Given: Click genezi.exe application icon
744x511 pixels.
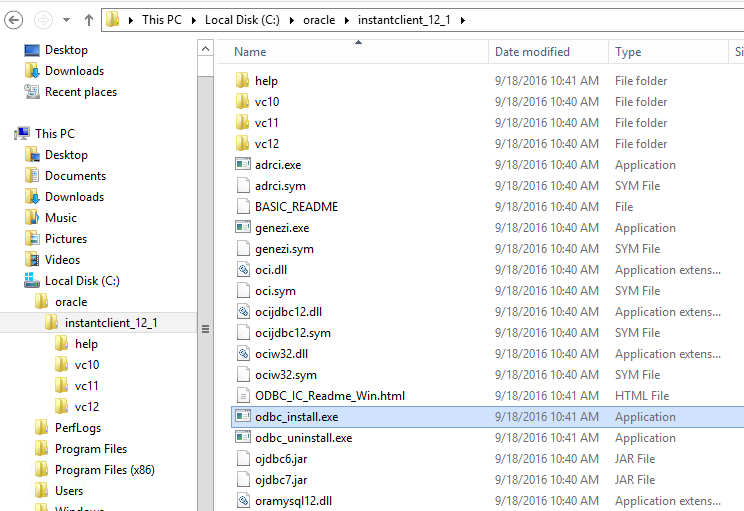Looking at the screenshot, I should pos(243,227).
